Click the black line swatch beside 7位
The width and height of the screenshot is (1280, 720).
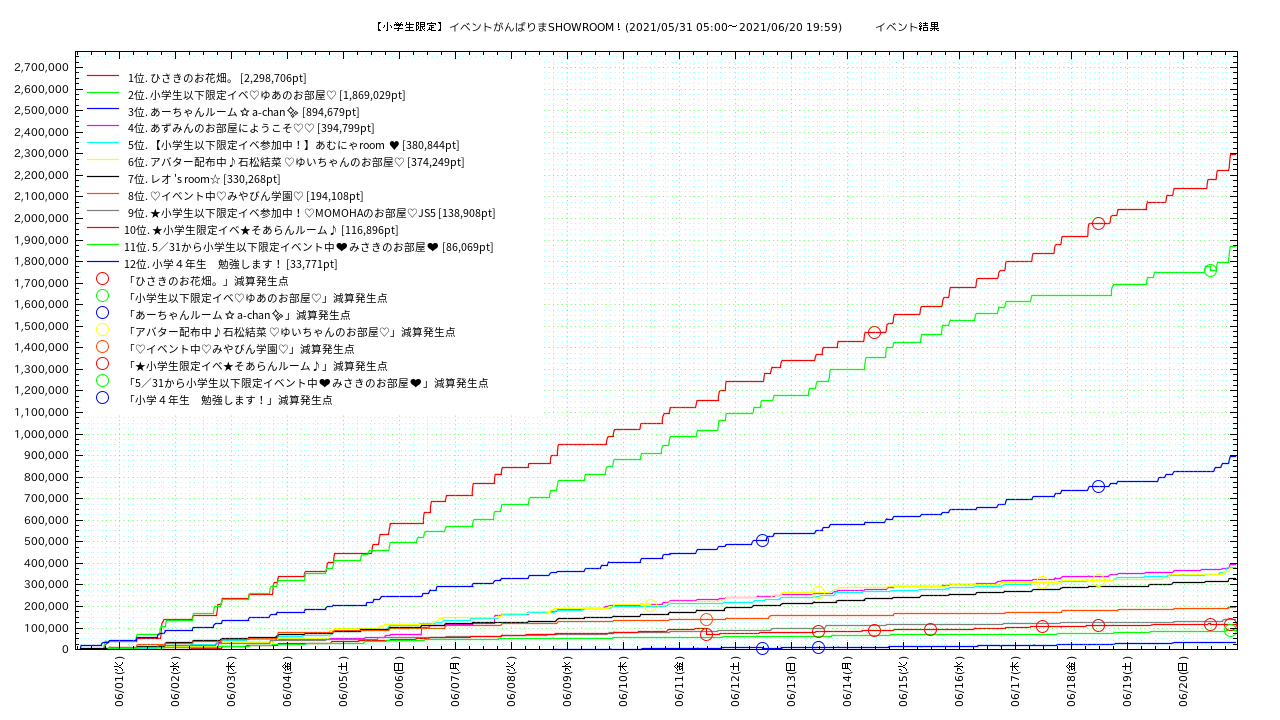pyautogui.click(x=102, y=178)
